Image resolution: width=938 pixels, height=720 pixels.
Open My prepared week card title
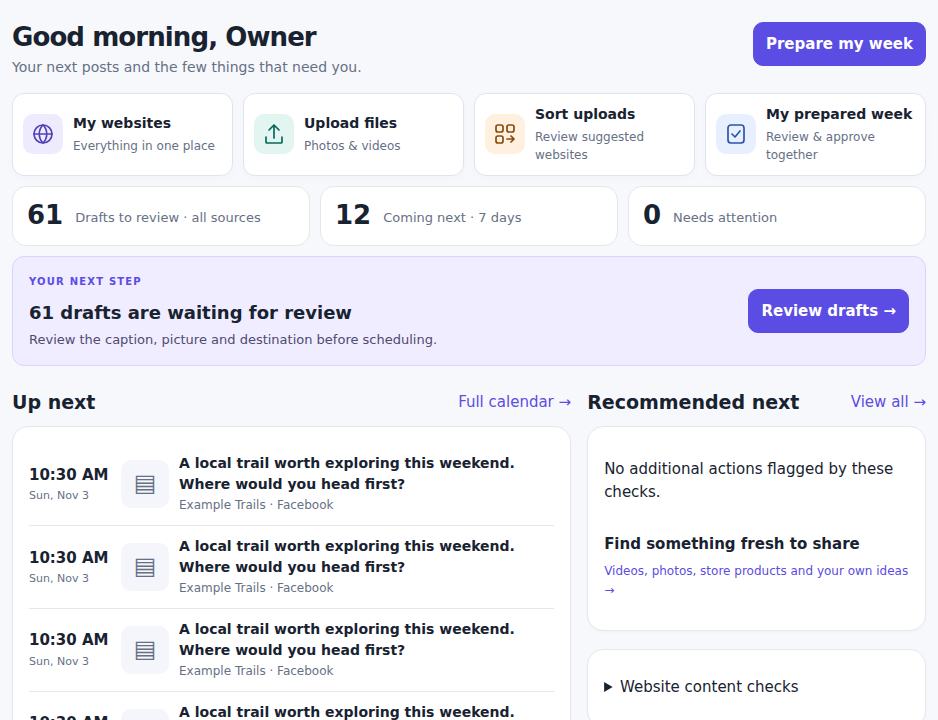(839, 114)
